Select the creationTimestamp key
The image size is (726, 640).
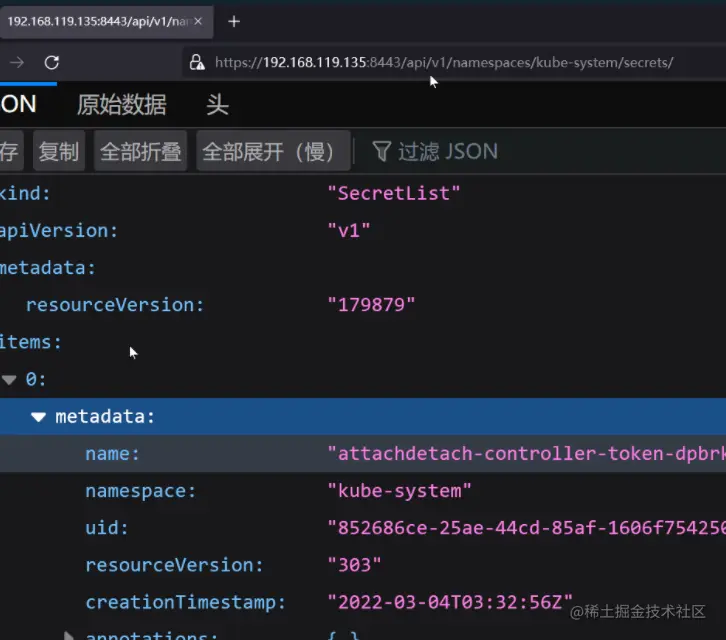coord(186,602)
